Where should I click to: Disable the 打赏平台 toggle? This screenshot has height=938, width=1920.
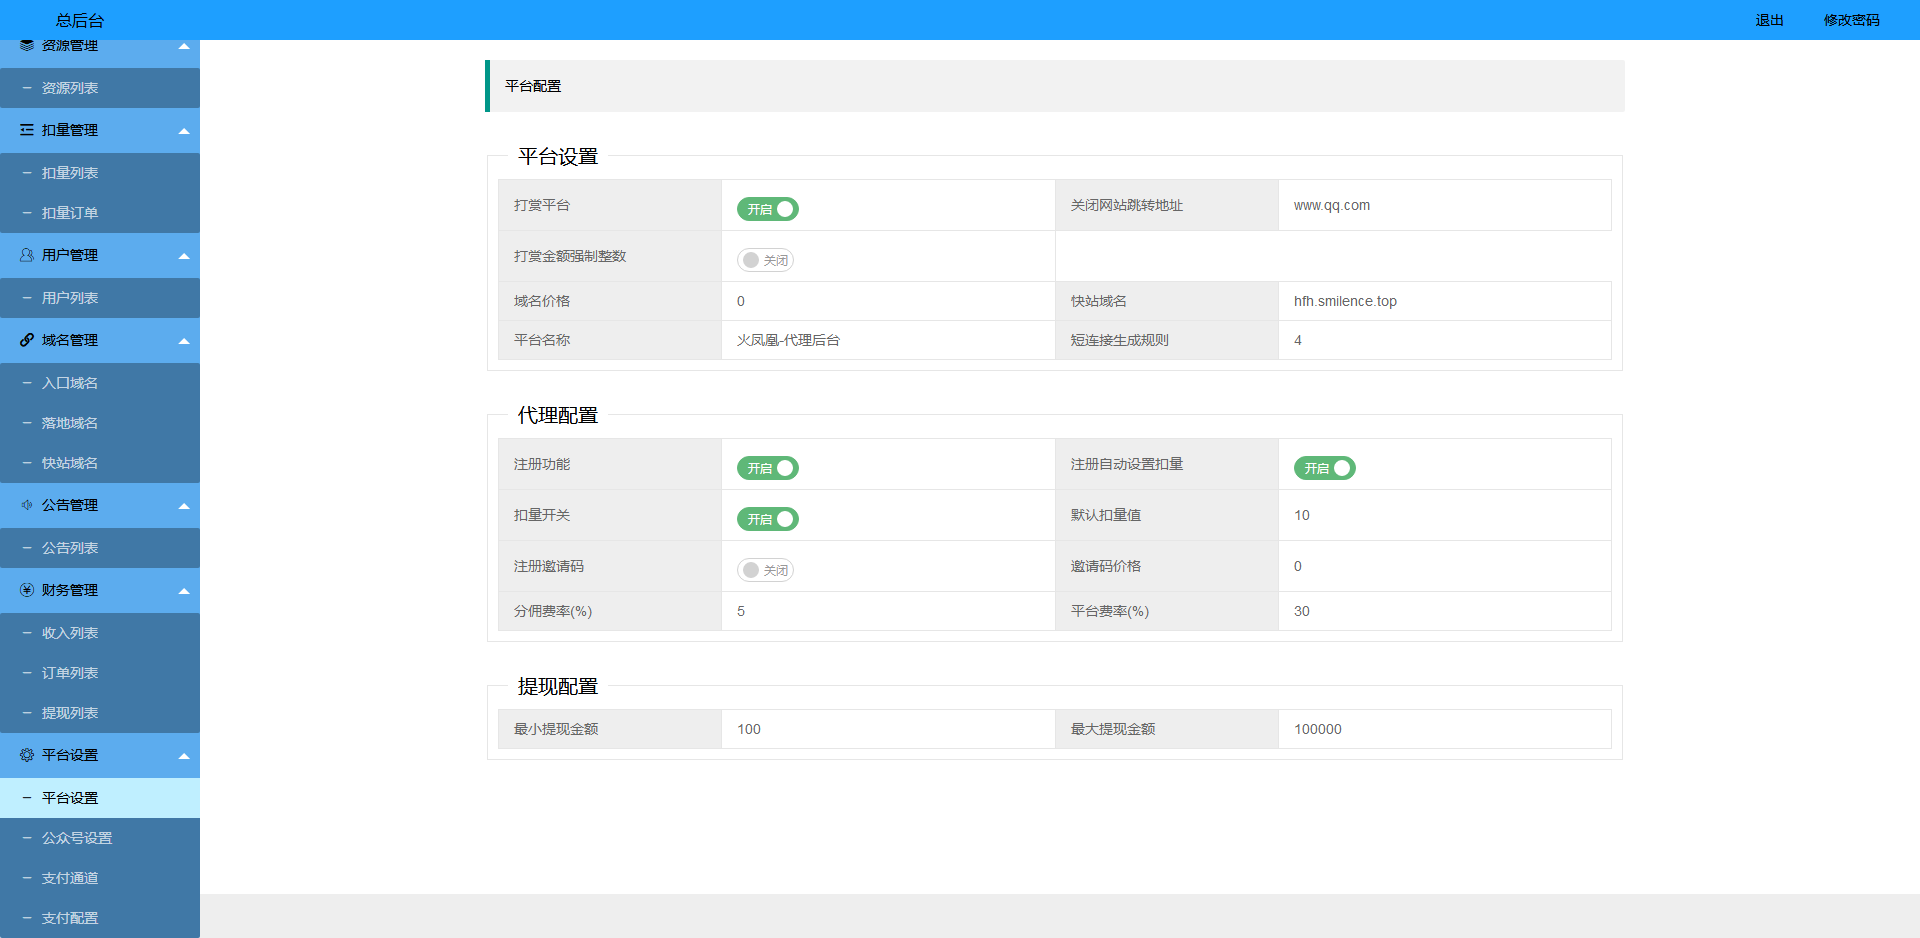point(767,209)
